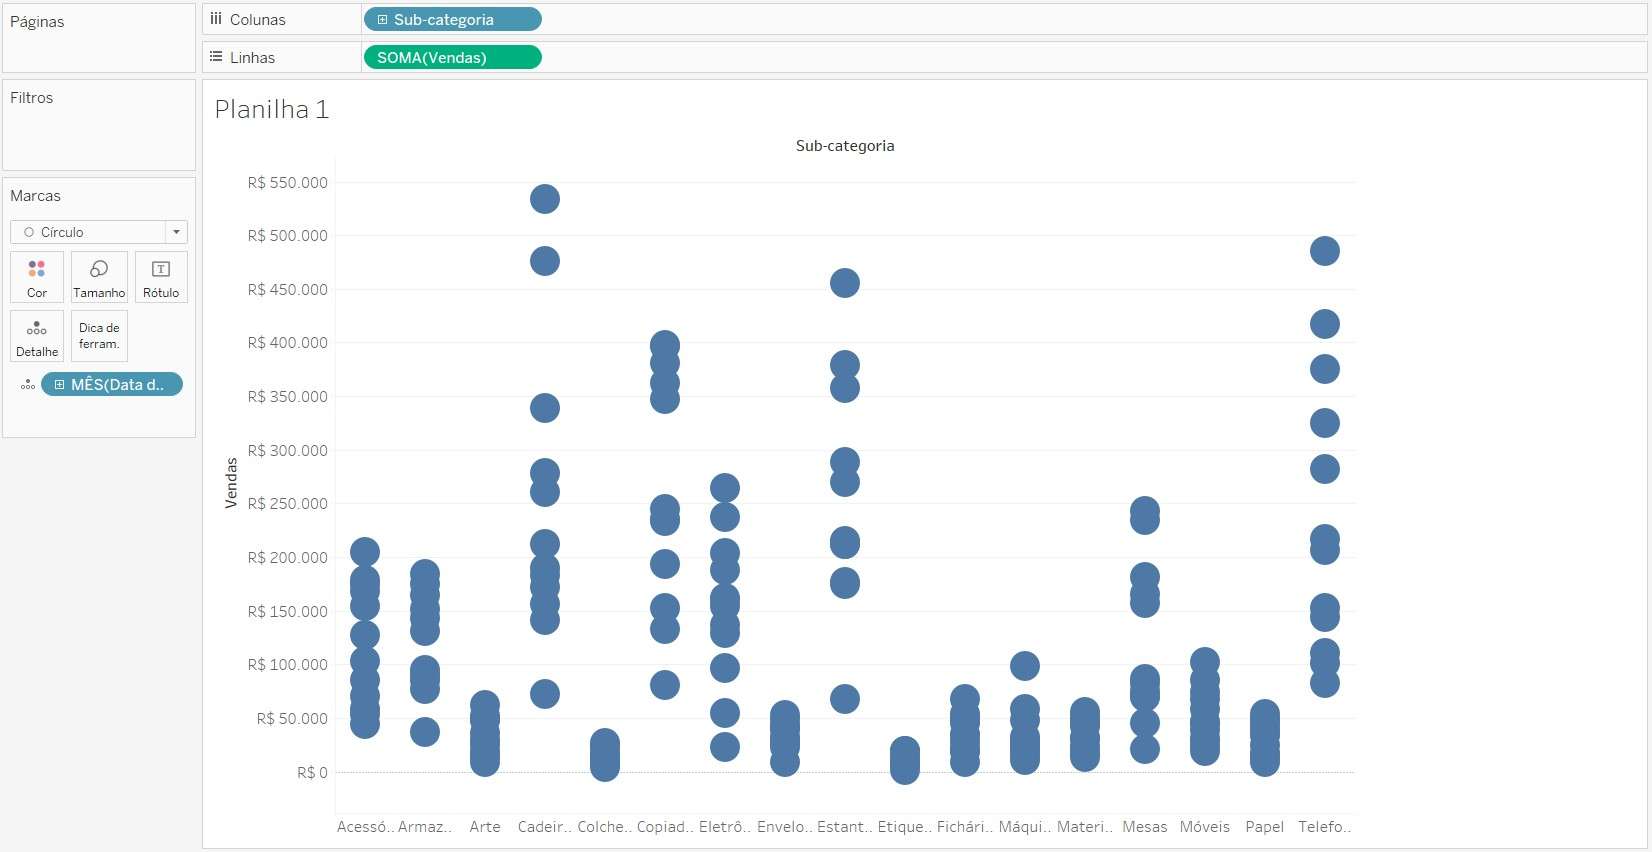Select the highest Estant.. circle mark
Image resolution: width=1652 pixels, height=852 pixels.
coord(845,283)
